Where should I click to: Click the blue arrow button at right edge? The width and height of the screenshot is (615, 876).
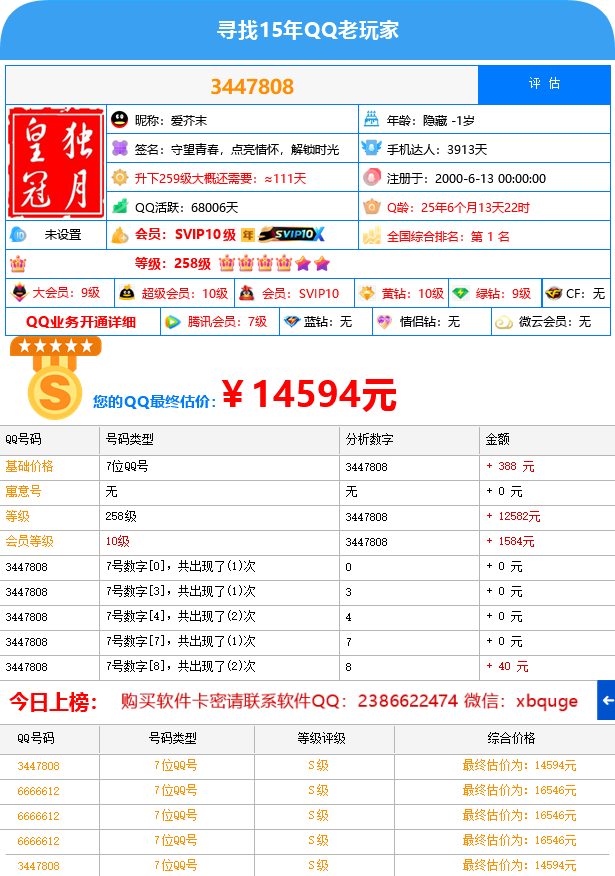coord(606,699)
